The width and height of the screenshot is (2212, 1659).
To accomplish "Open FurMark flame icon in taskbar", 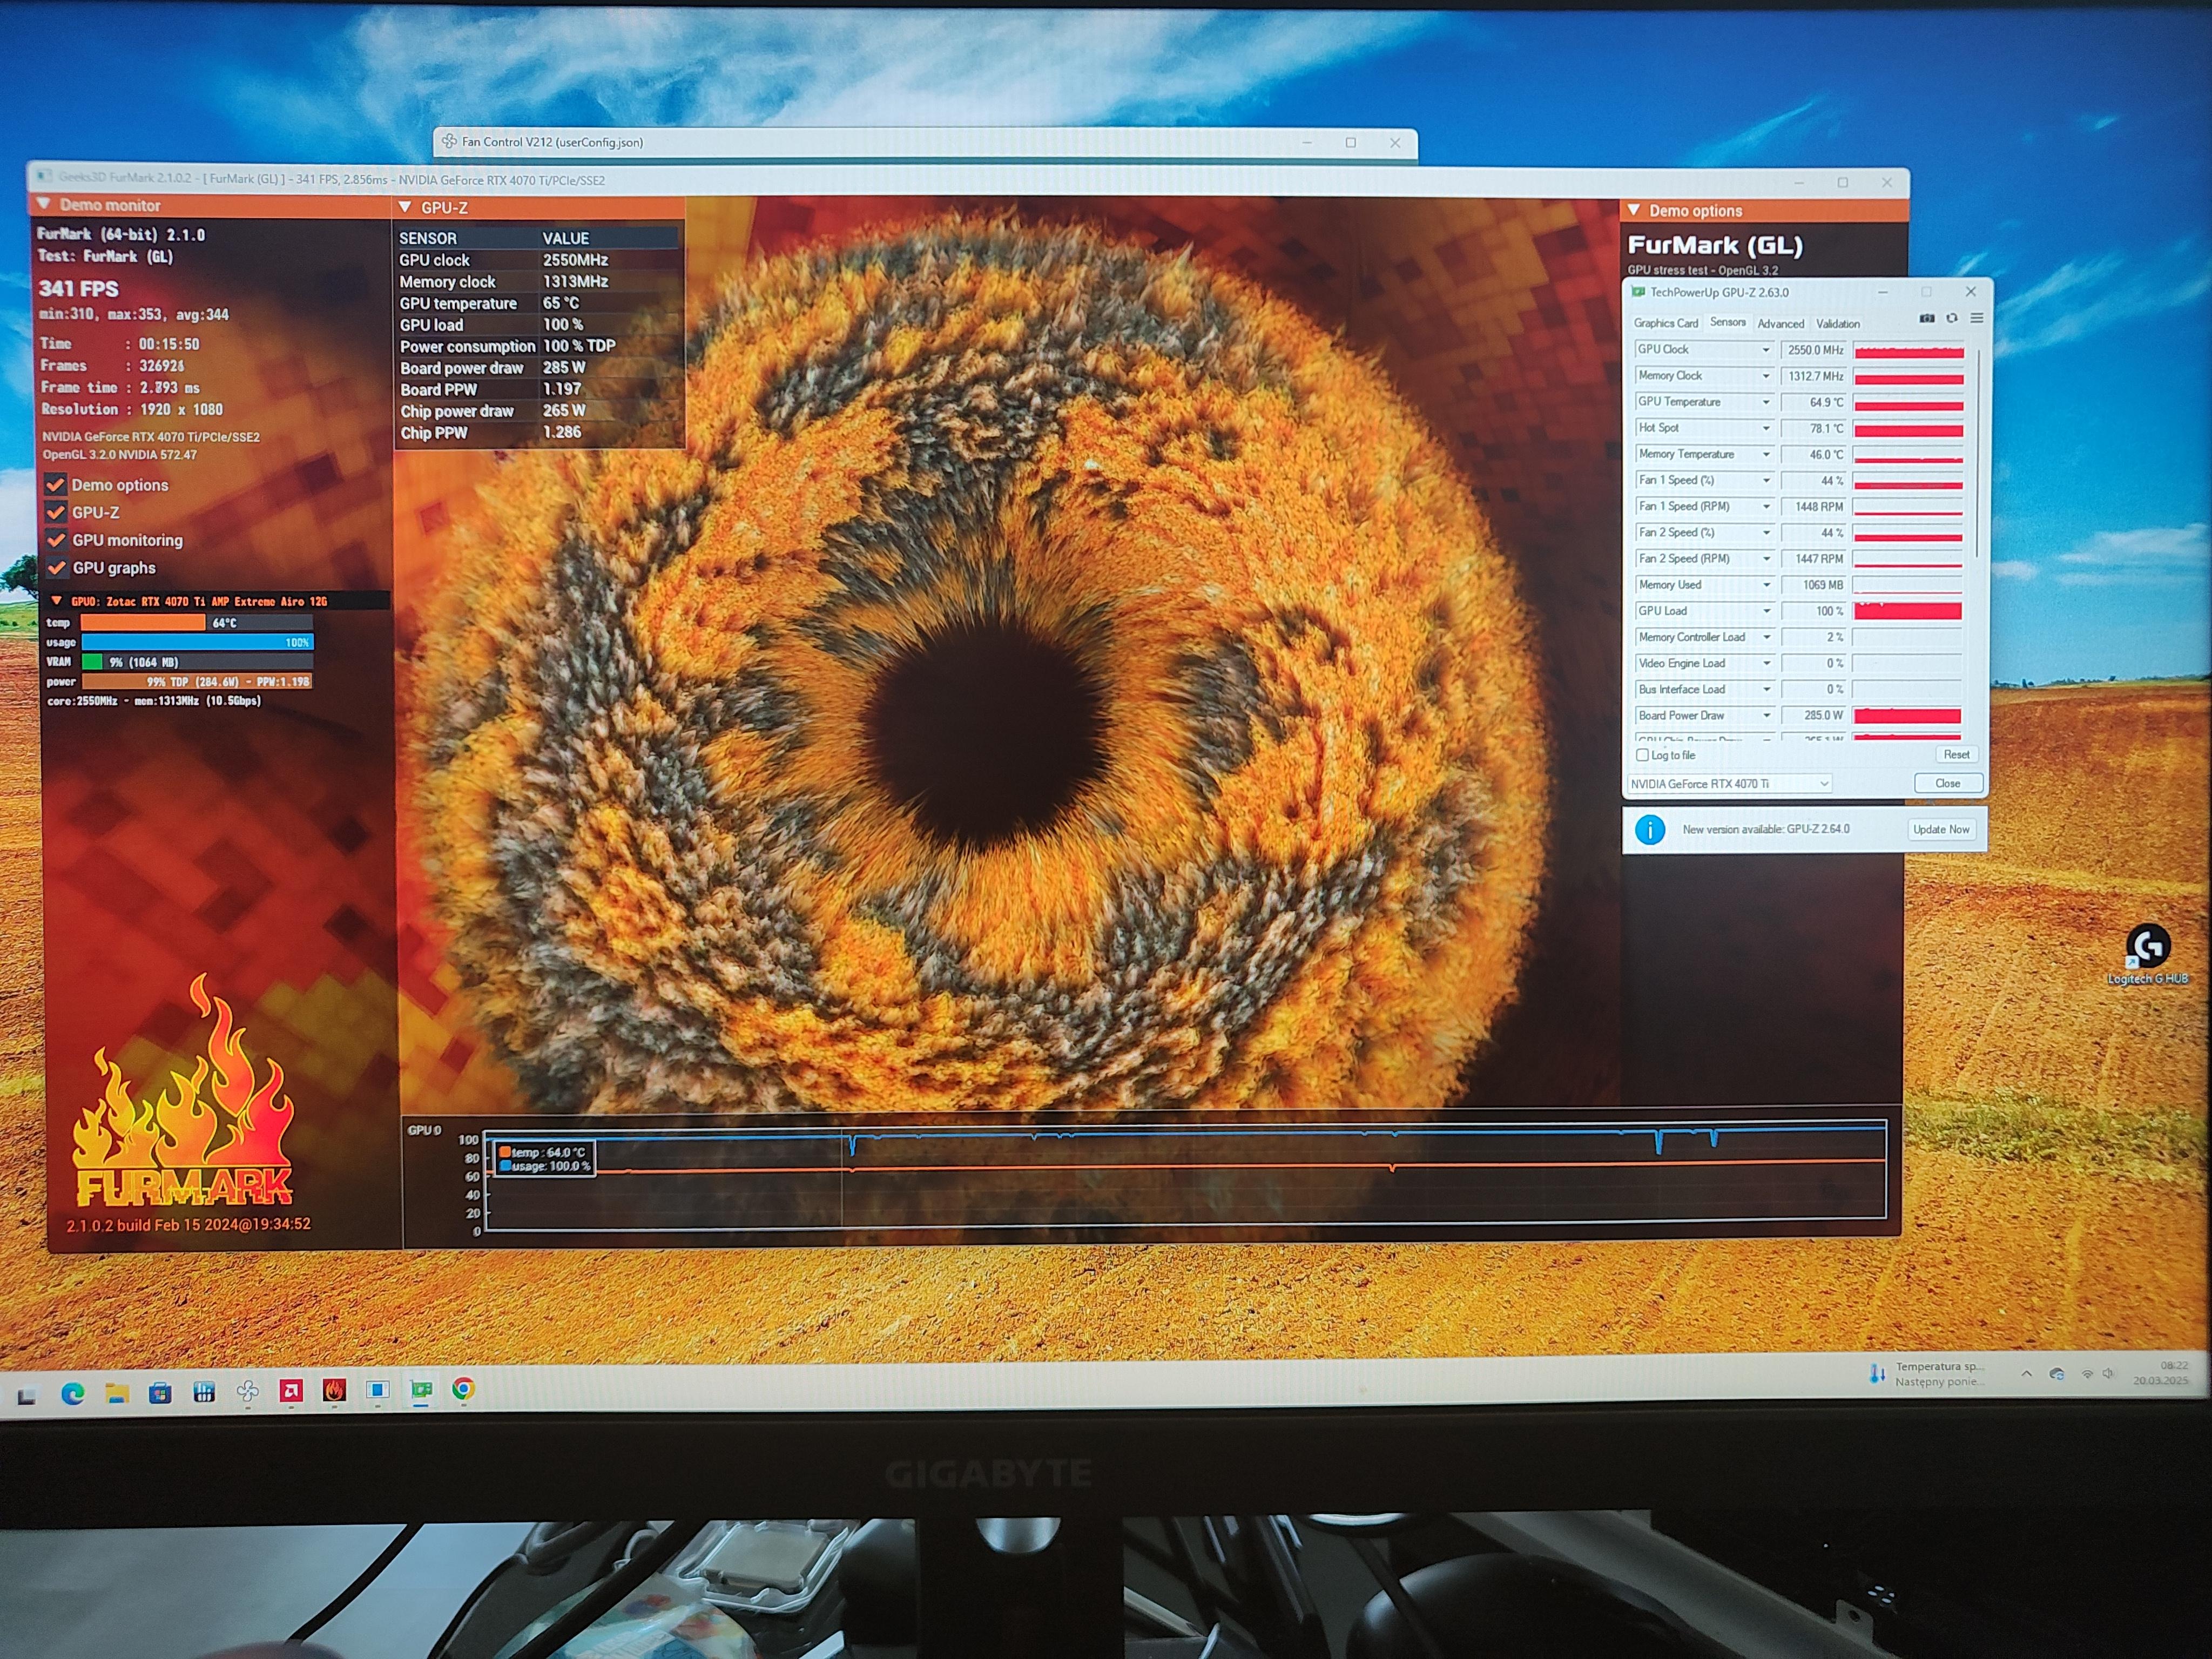I will tap(334, 1390).
